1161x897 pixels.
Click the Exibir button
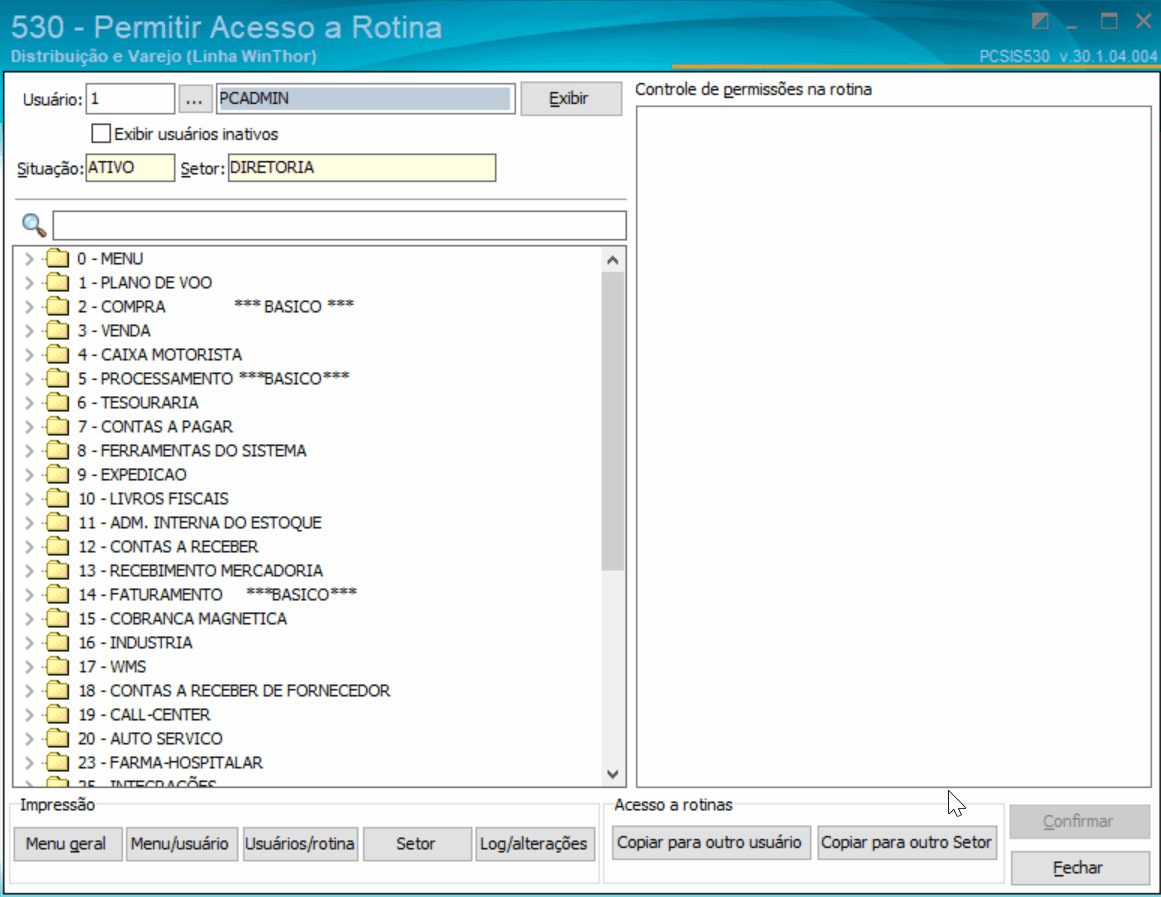(571, 99)
